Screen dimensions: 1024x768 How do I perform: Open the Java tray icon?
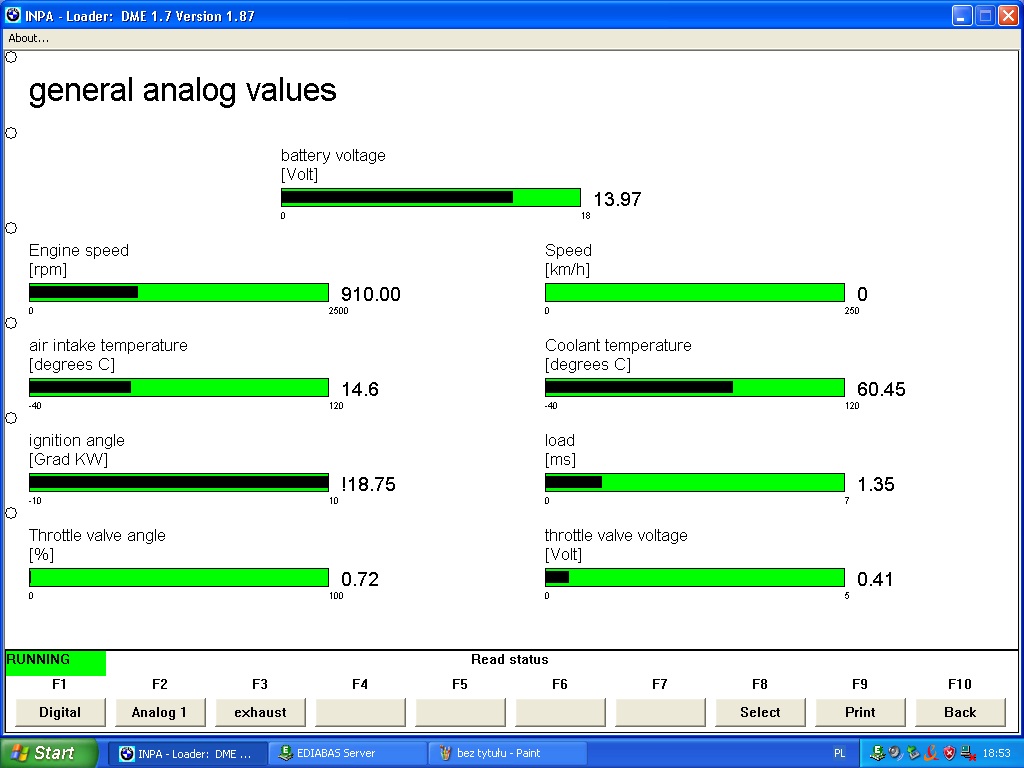(931, 753)
